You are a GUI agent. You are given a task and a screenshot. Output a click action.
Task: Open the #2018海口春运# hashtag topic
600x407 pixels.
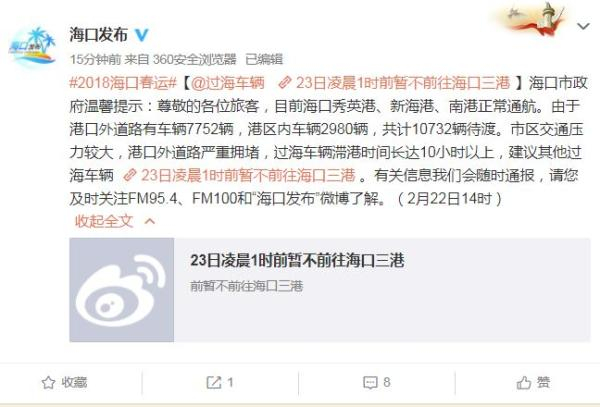pos(123,83)
